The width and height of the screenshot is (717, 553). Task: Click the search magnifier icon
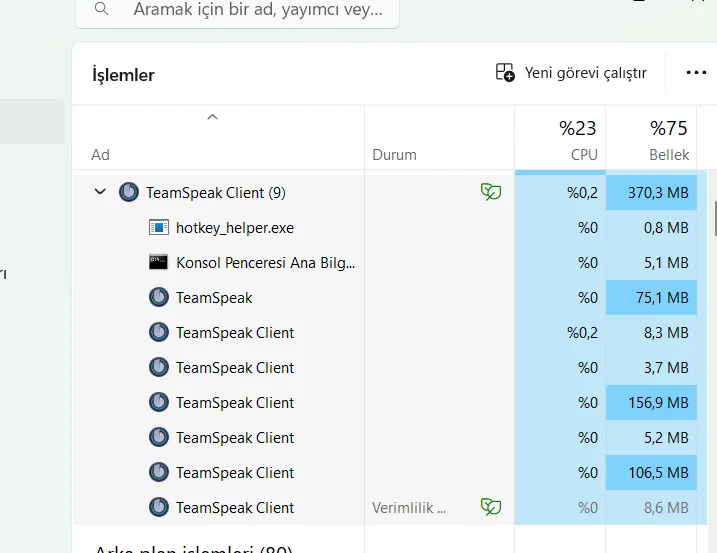101,8
